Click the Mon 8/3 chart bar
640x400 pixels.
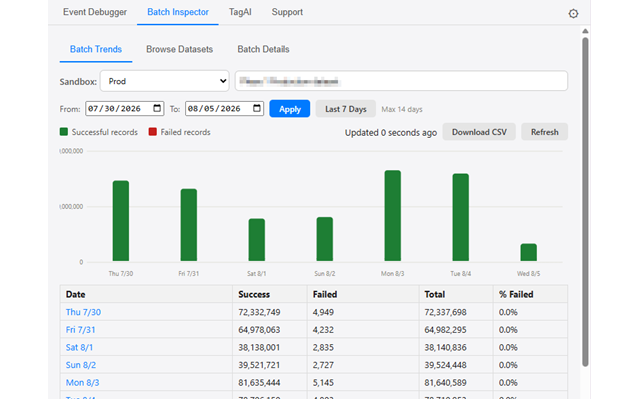(393, 216)
